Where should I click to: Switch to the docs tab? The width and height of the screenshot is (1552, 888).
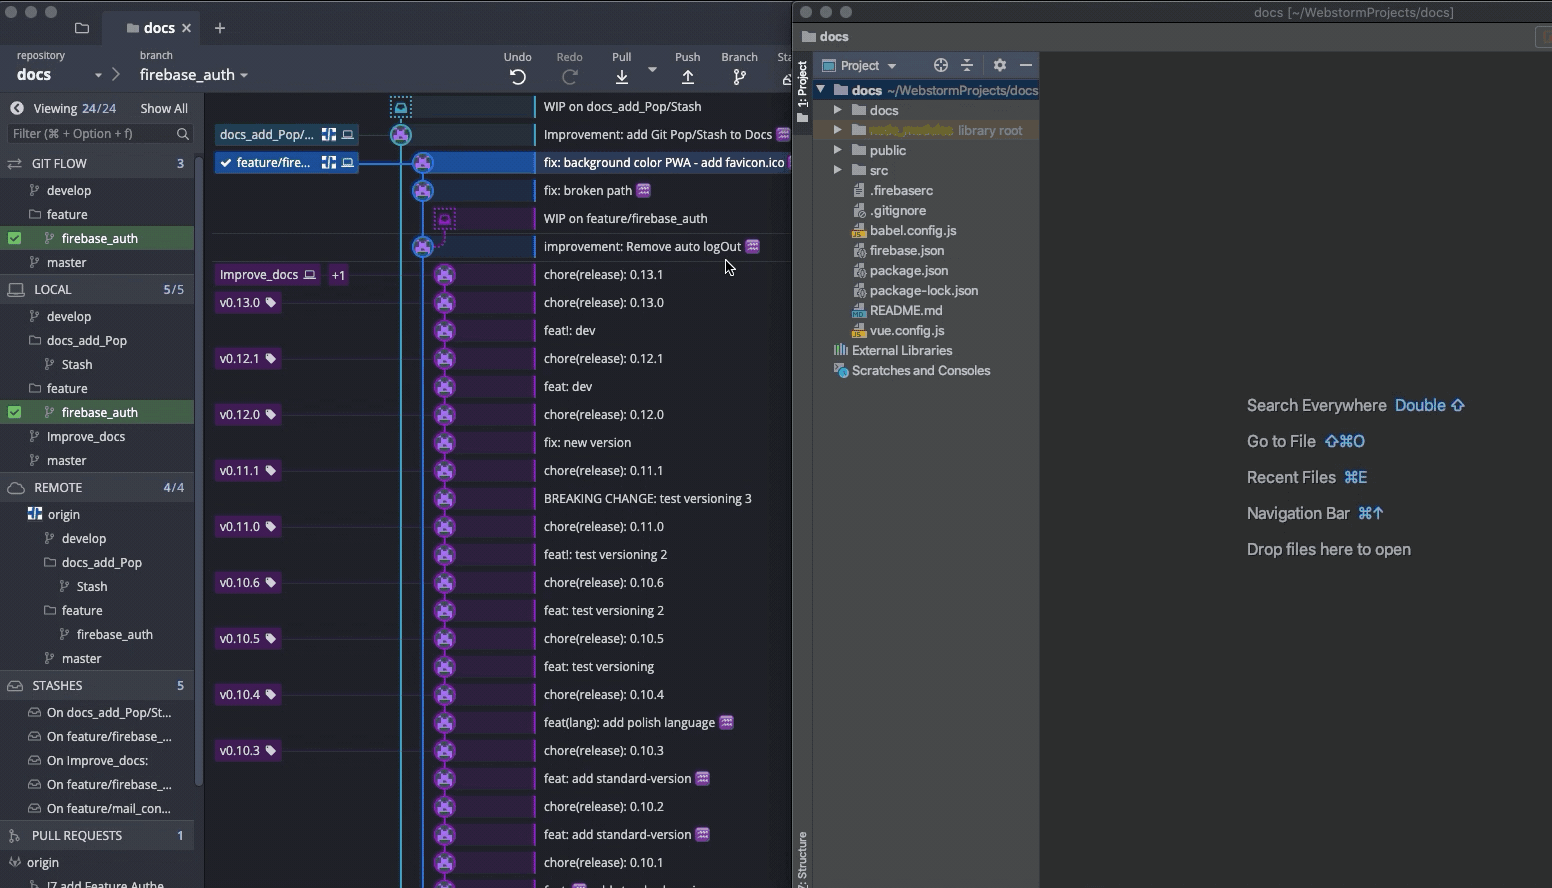(158, 28)
